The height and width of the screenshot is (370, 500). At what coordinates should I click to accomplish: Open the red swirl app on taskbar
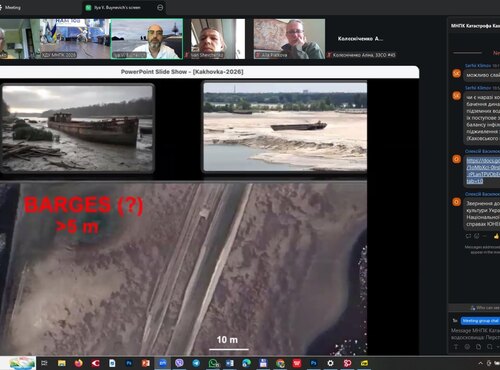[347, 363]
